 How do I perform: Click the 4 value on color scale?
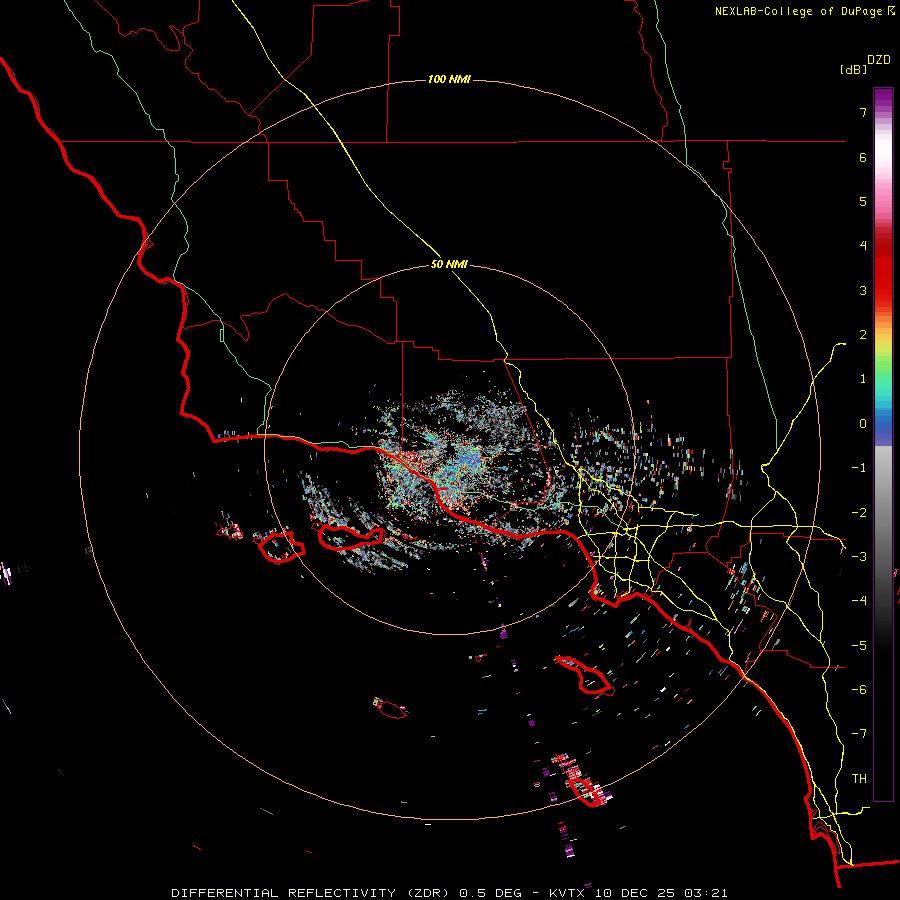(x=863, y=246)
